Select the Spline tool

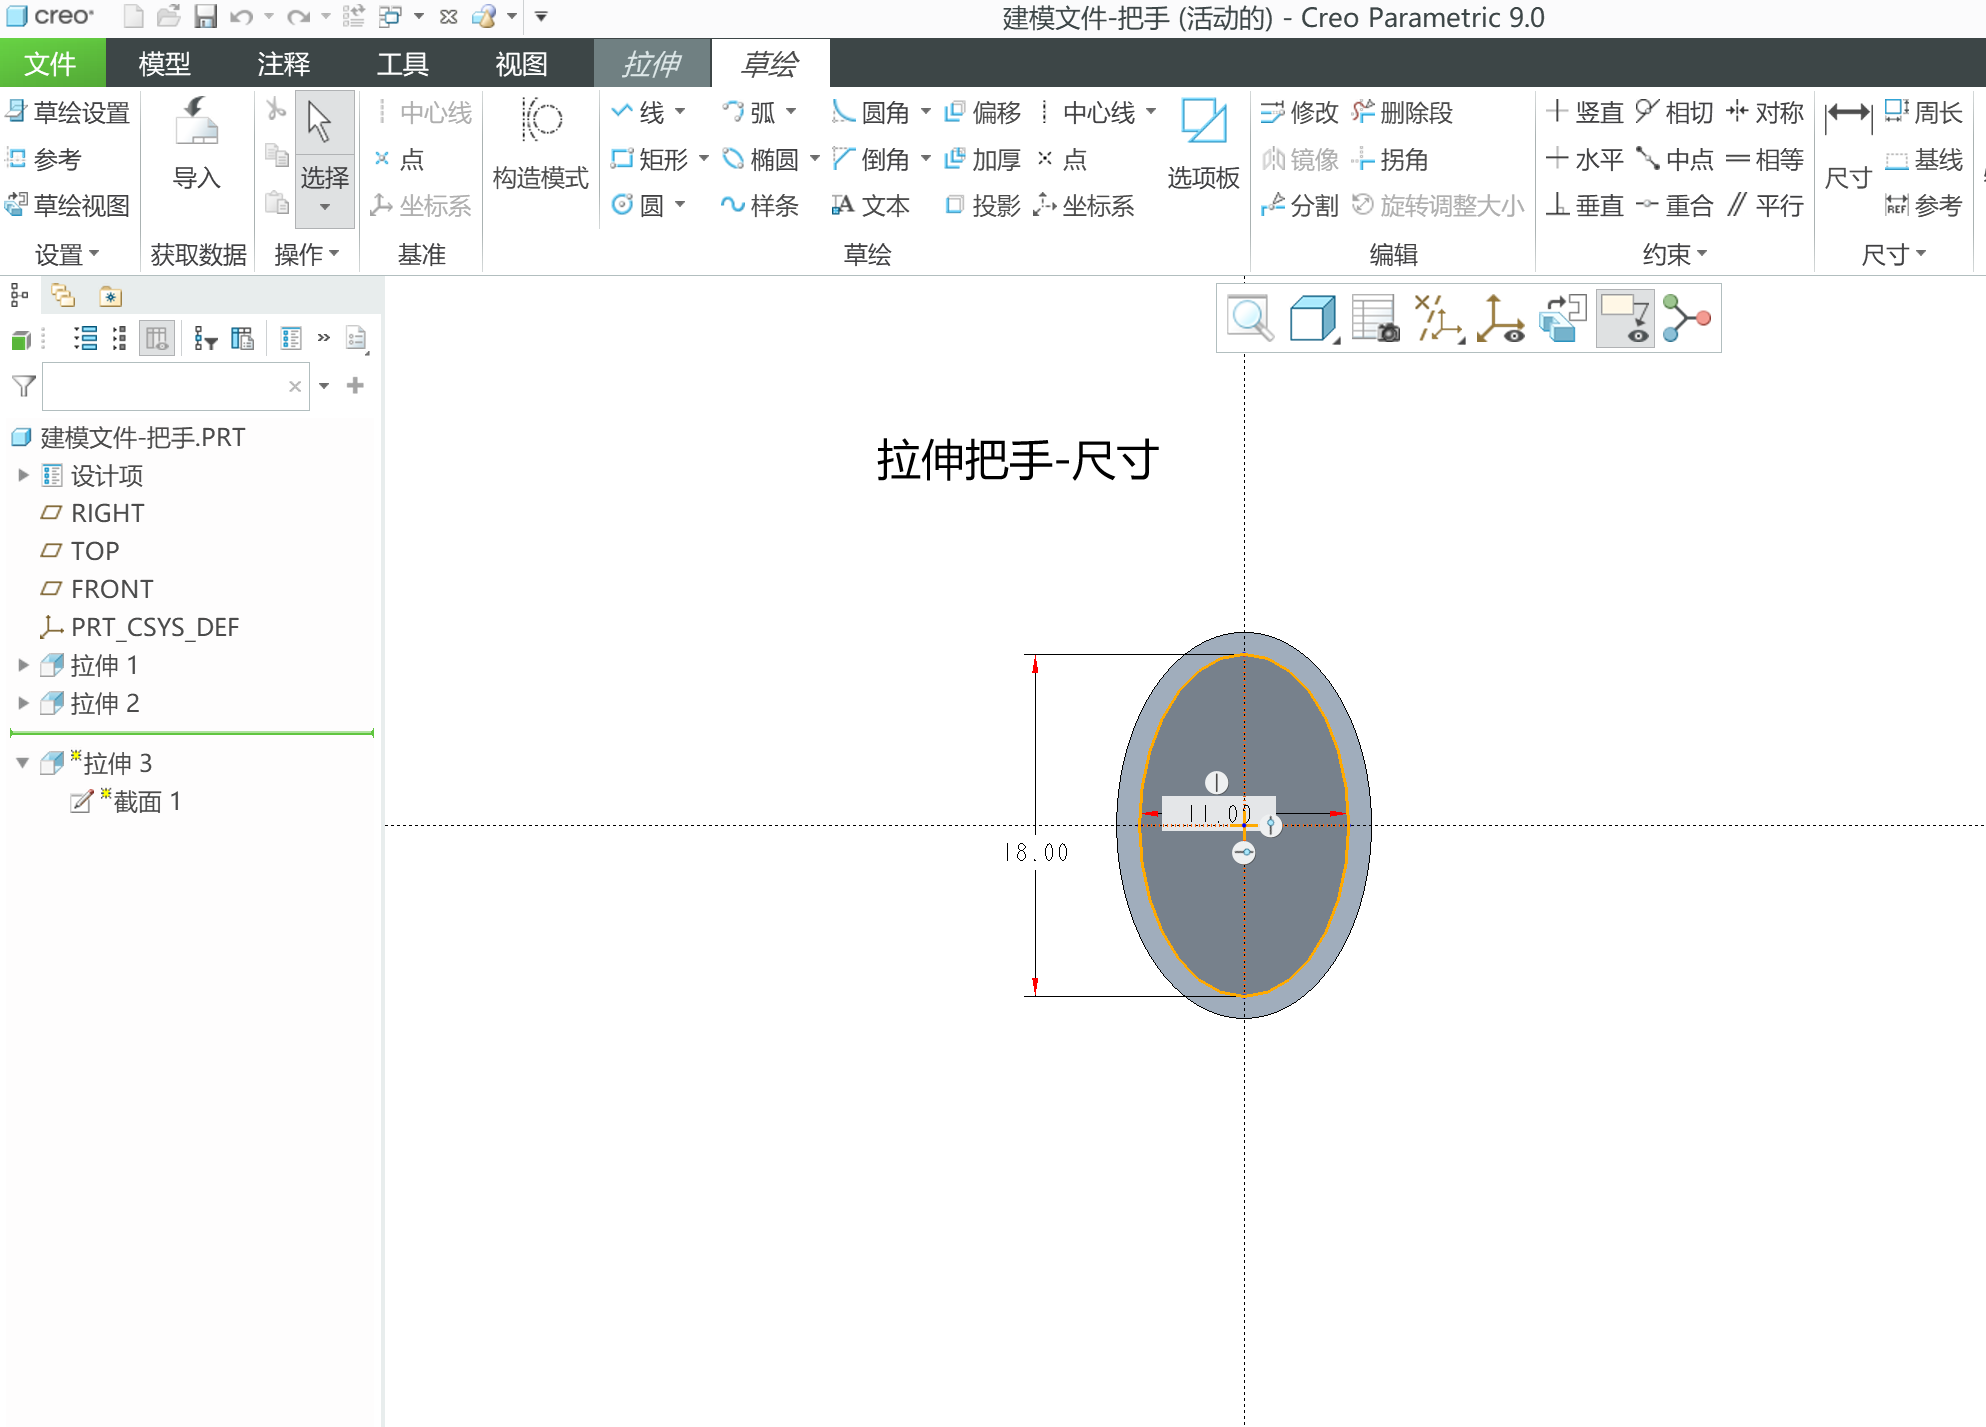point(760,205)
